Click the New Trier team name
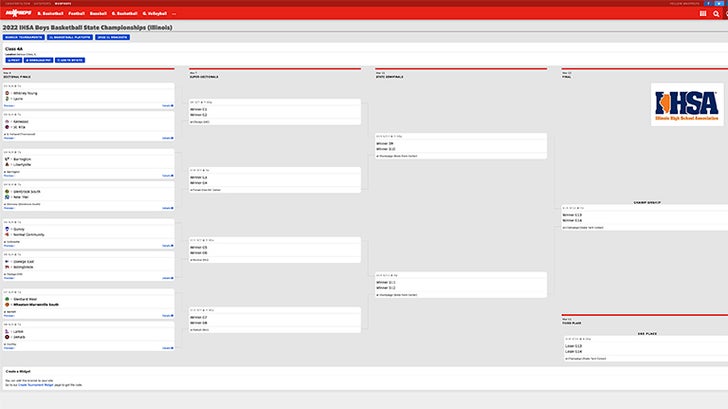The width and height of the screenshot is (728, 409). (21, 197)
